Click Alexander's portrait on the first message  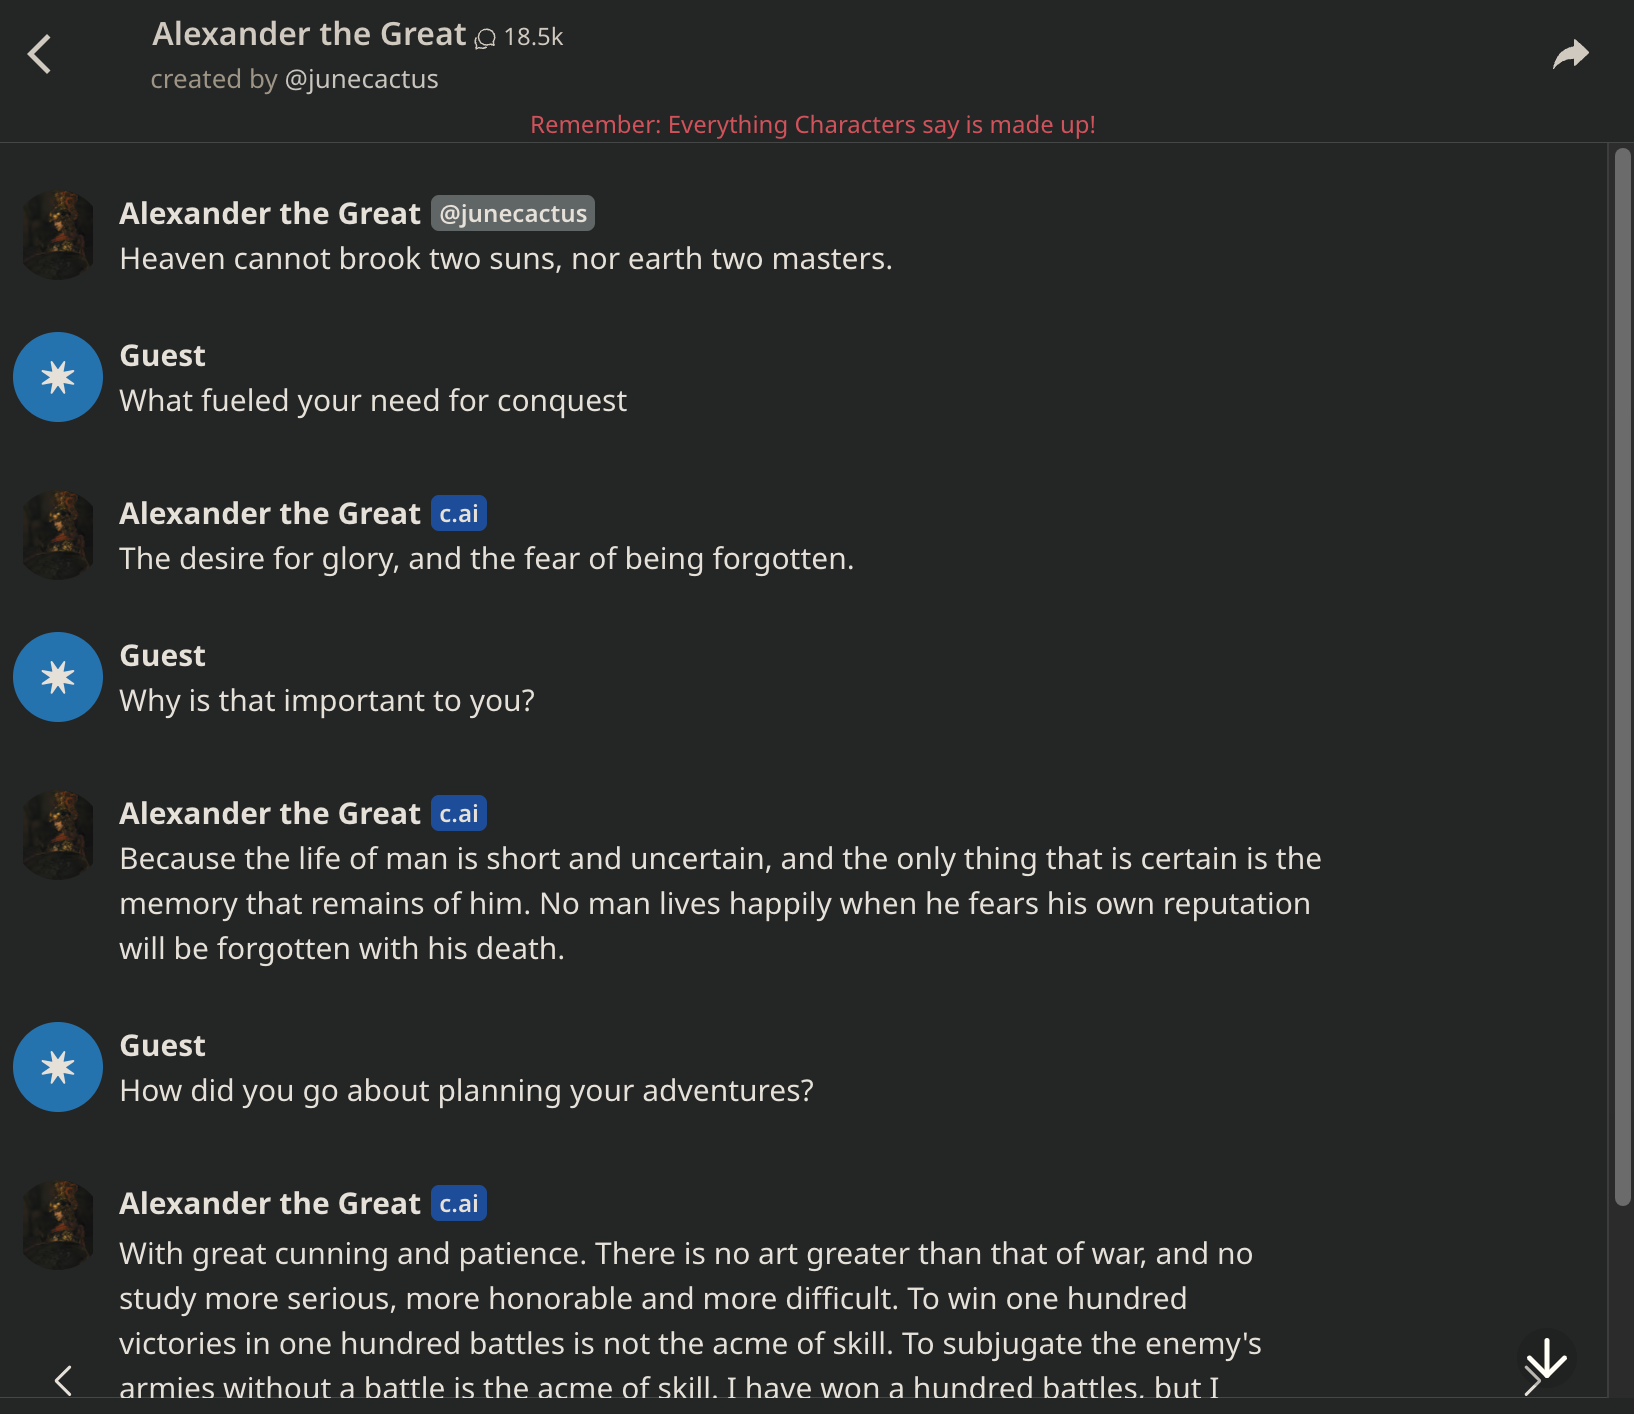[57, 235]
